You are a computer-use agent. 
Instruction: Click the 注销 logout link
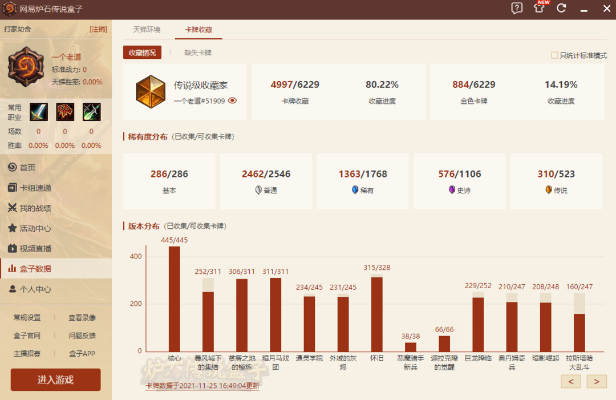click(x=98, y=30)
